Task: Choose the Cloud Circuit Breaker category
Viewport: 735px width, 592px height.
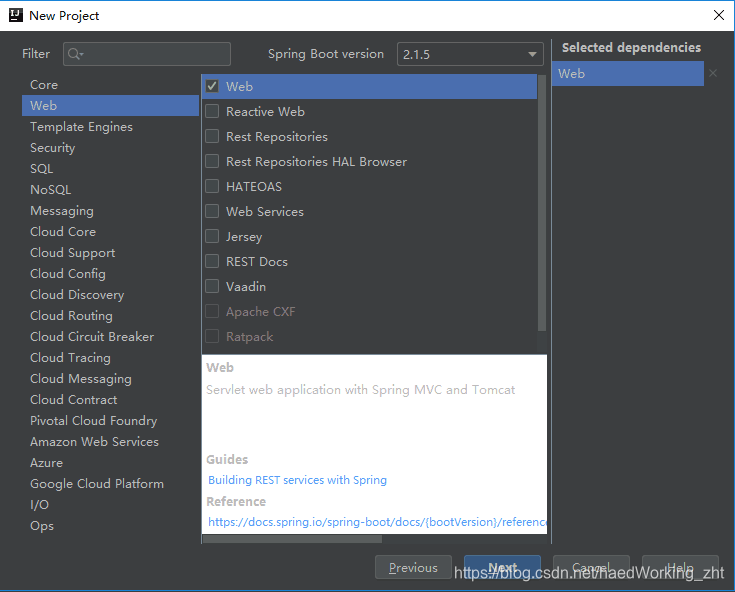Action: 111,337
